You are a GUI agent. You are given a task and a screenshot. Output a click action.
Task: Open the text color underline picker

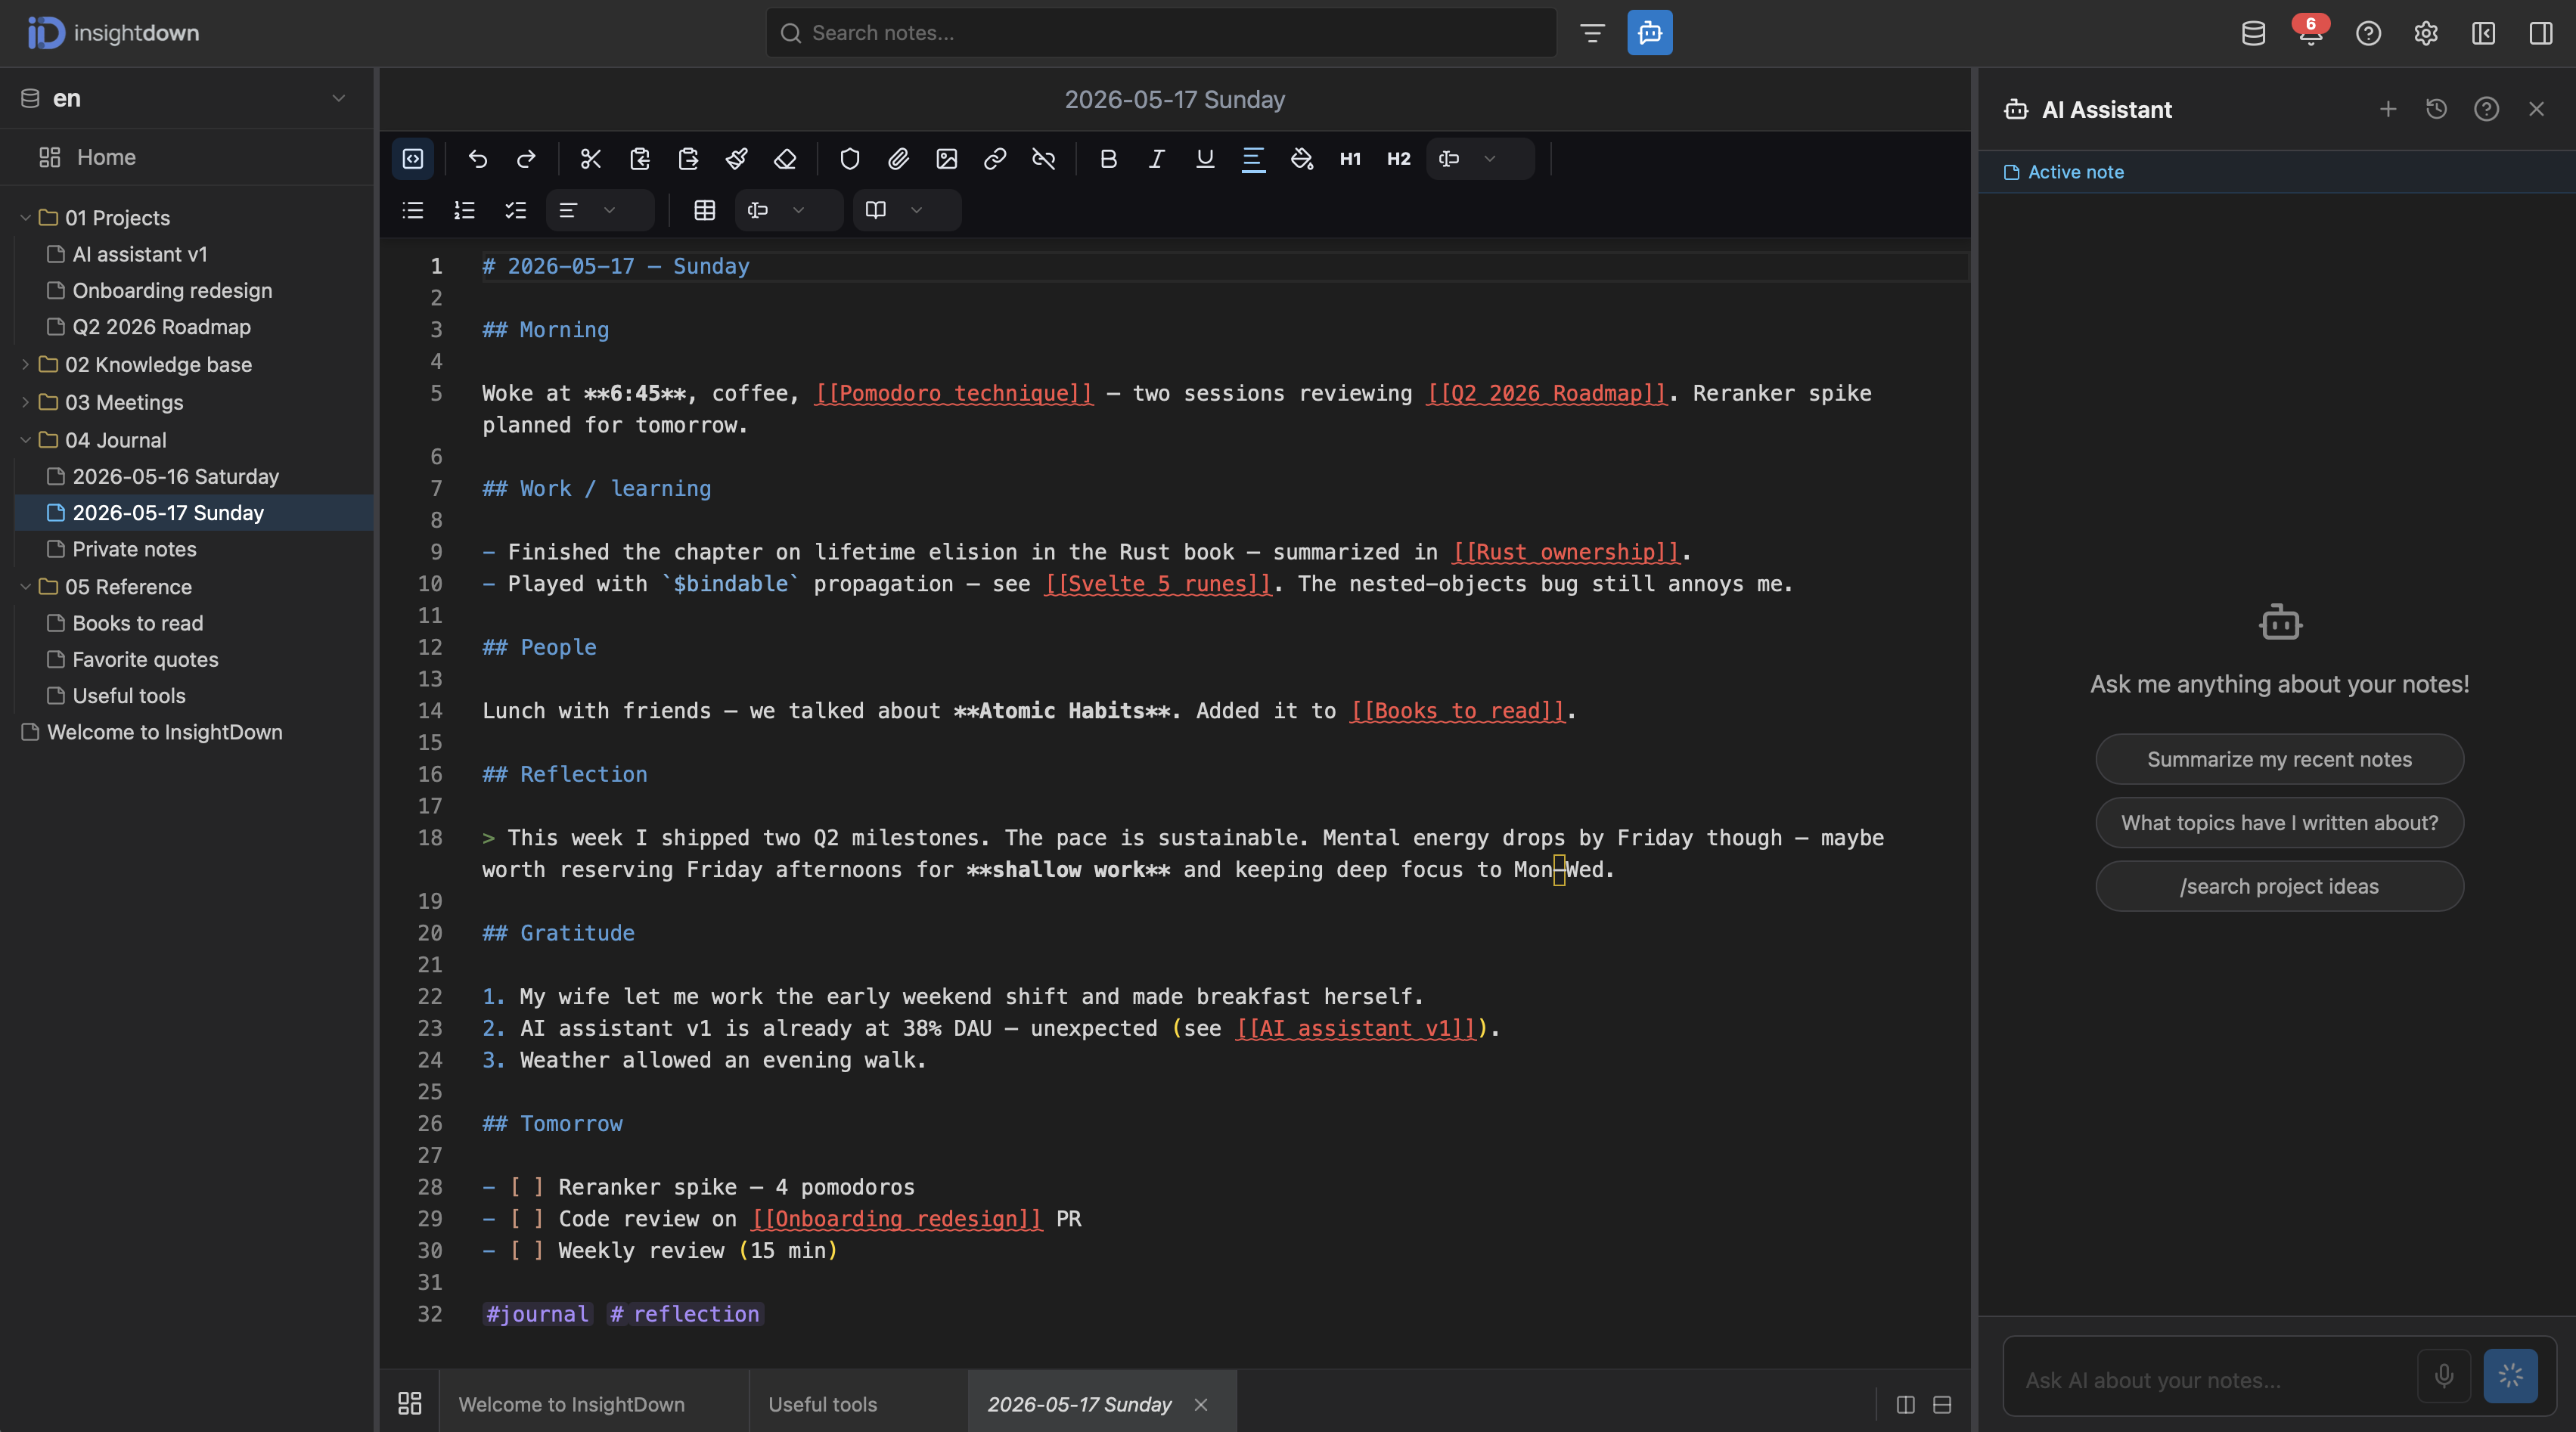[x=1254, y=159]
